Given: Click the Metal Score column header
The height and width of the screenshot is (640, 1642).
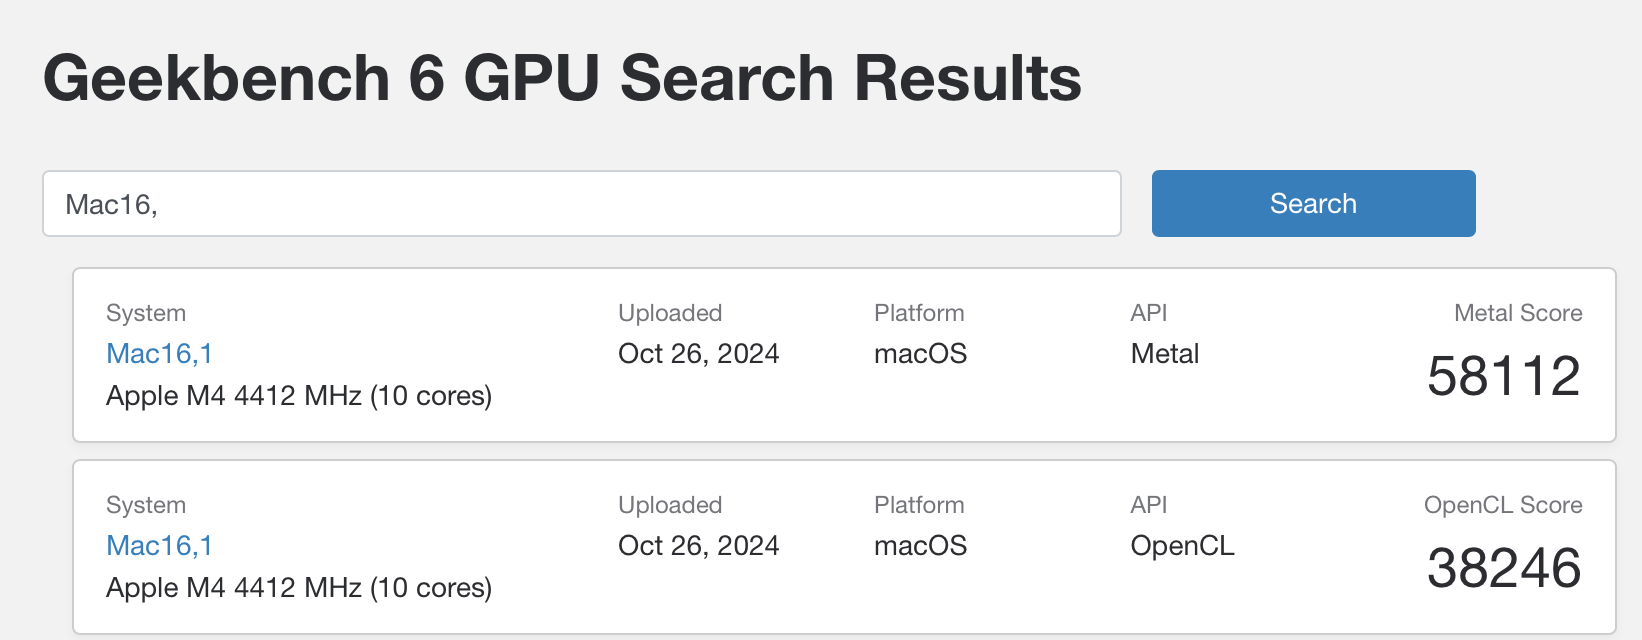Looking at the screenshot, I should [1517, 312].
